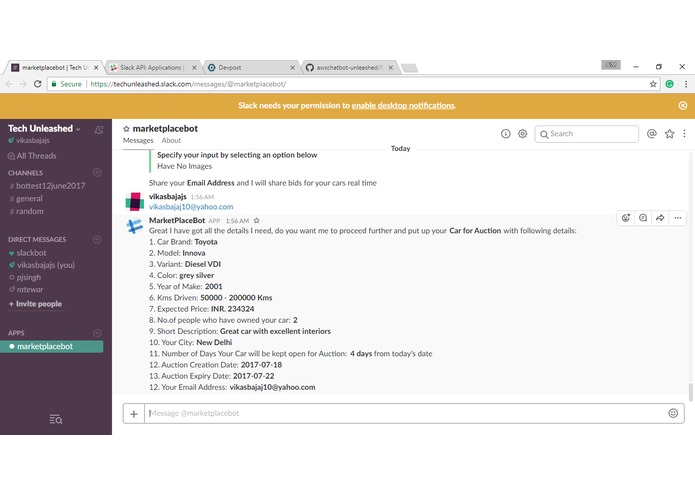
Task: Open the notification bell preferences
Action: click(x=99, y=129)
